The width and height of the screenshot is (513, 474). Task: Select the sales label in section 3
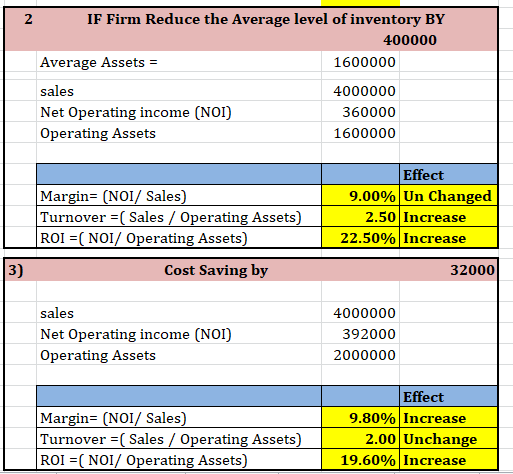(57, 313)
